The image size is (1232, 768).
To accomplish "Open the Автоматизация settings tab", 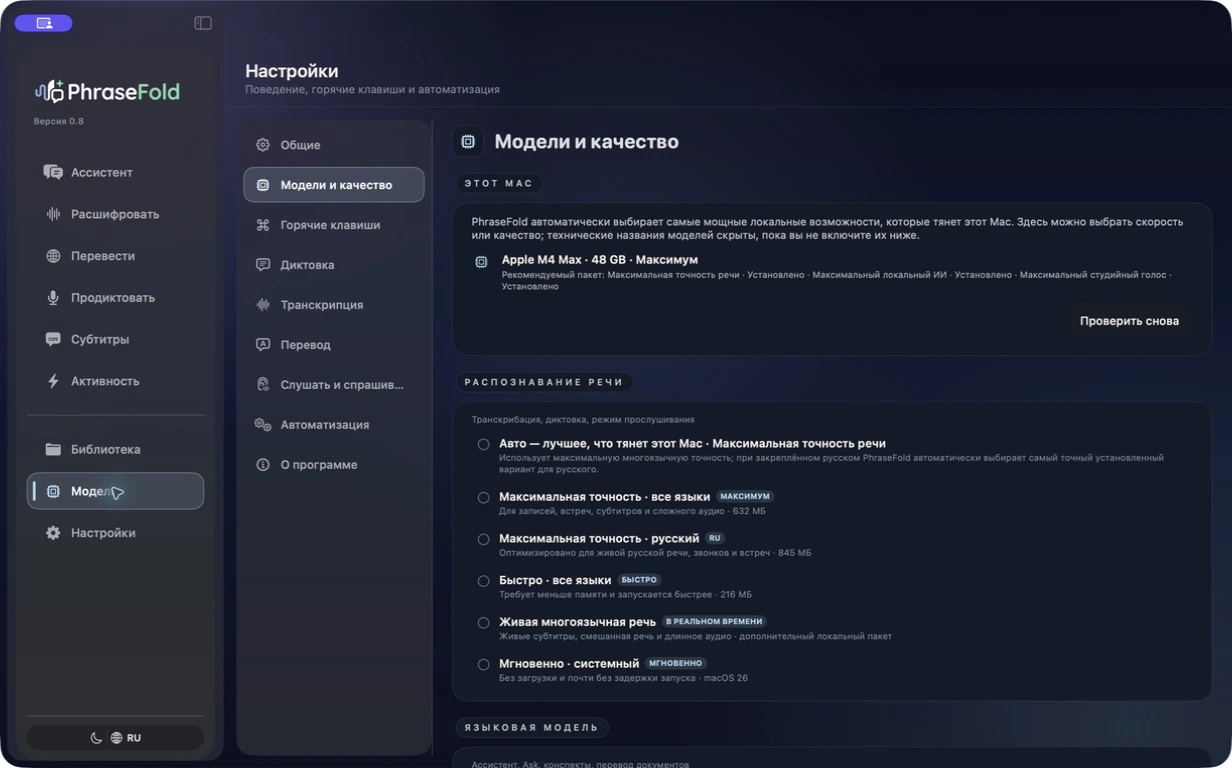I will pos(334,425).
